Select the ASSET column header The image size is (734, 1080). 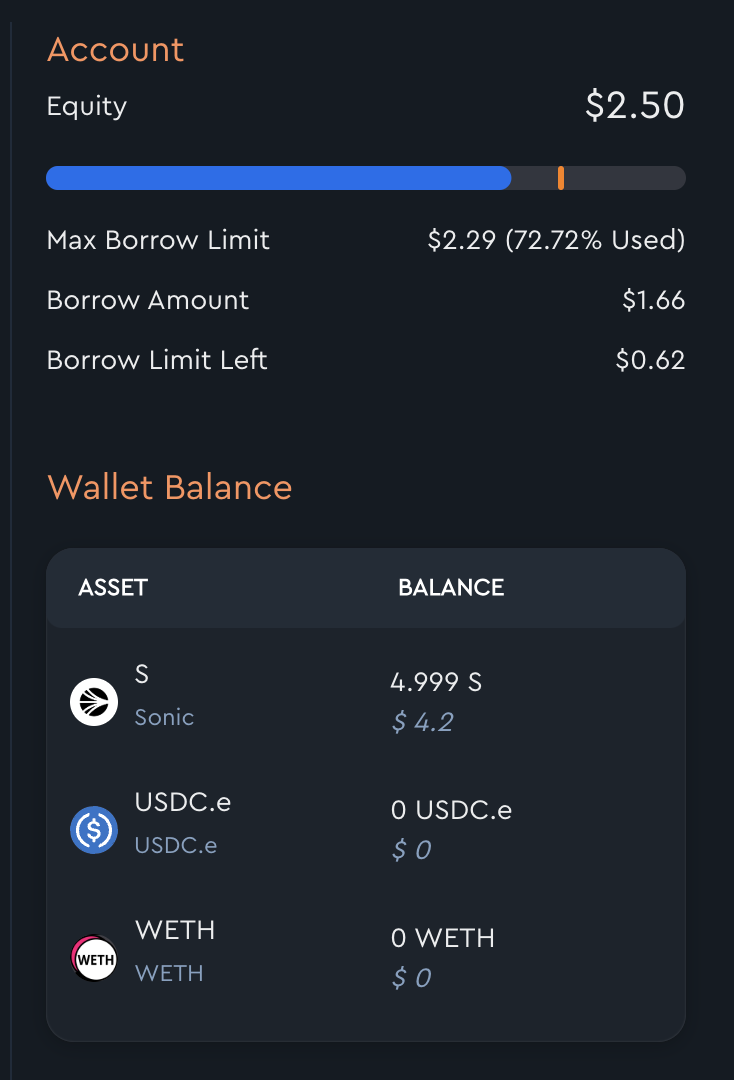[x=113, y=587]
